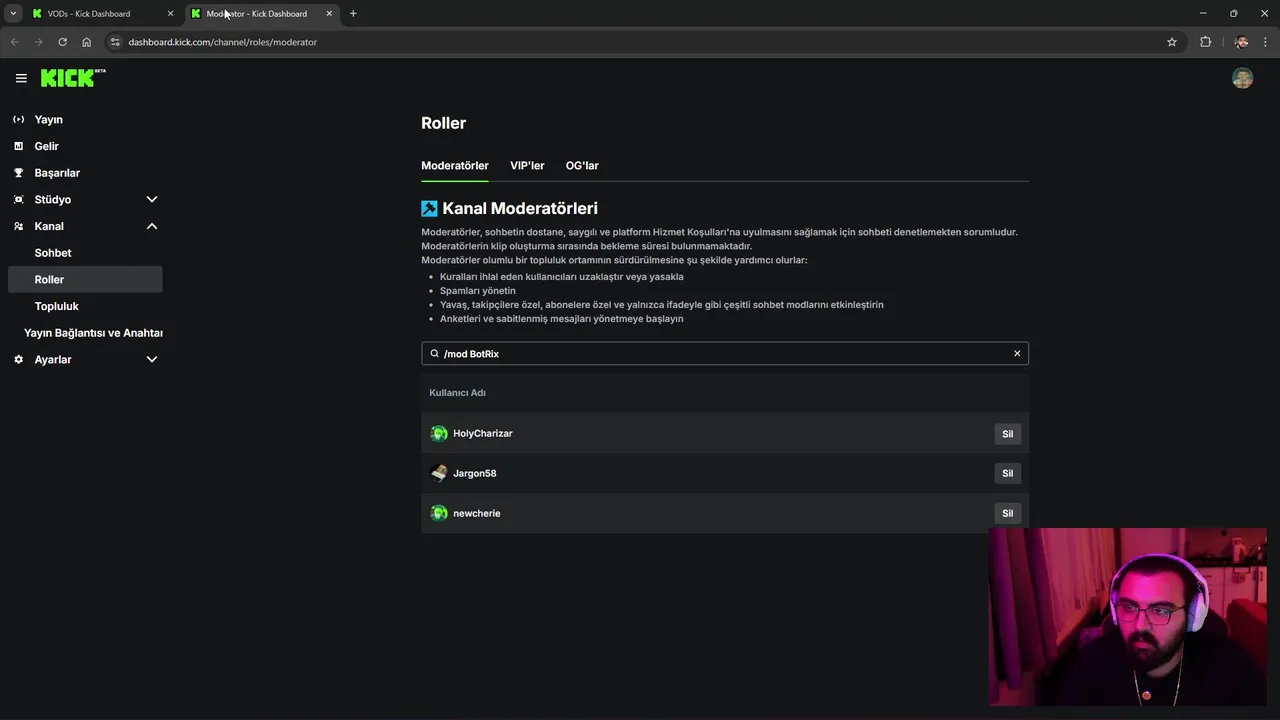This screenshot has width=1280, height=720.
Task: Click the Yayın broadcast icon in sidebar
Action: point(18,119)
